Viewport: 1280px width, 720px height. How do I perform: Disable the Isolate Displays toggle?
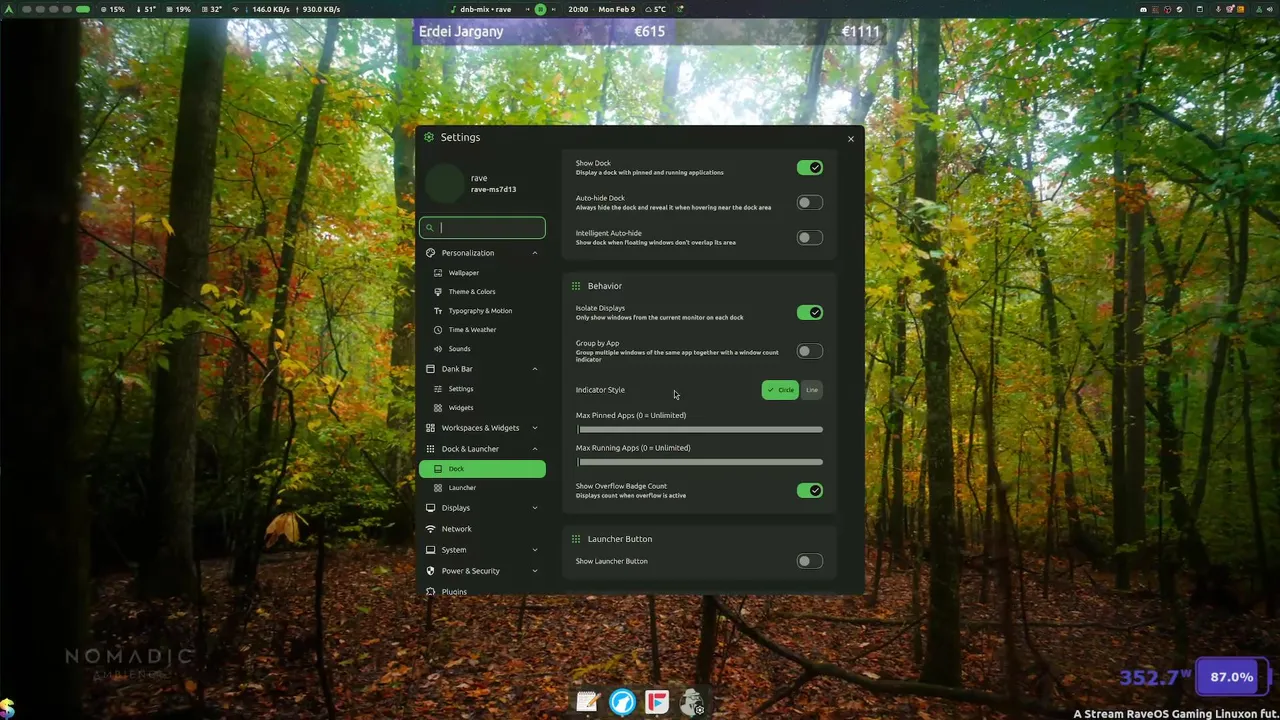point(810,313)
